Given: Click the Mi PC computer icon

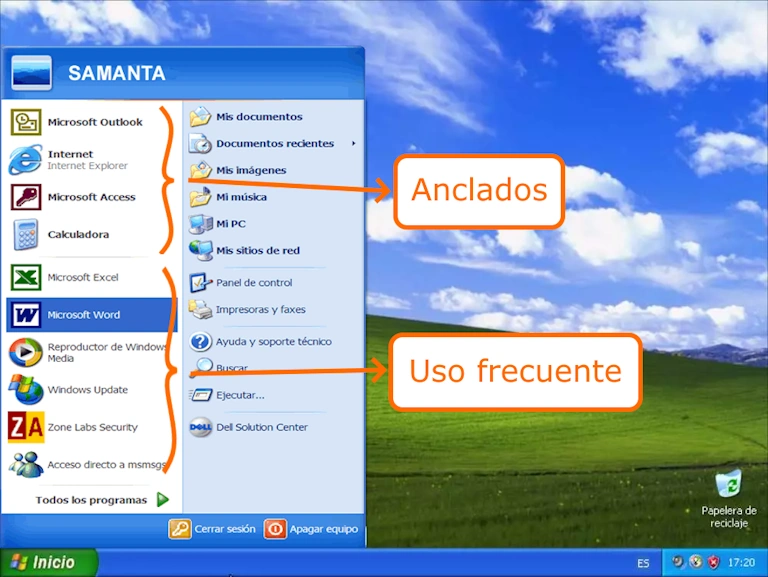Looking at the screenshot, I should coord(200,224).
